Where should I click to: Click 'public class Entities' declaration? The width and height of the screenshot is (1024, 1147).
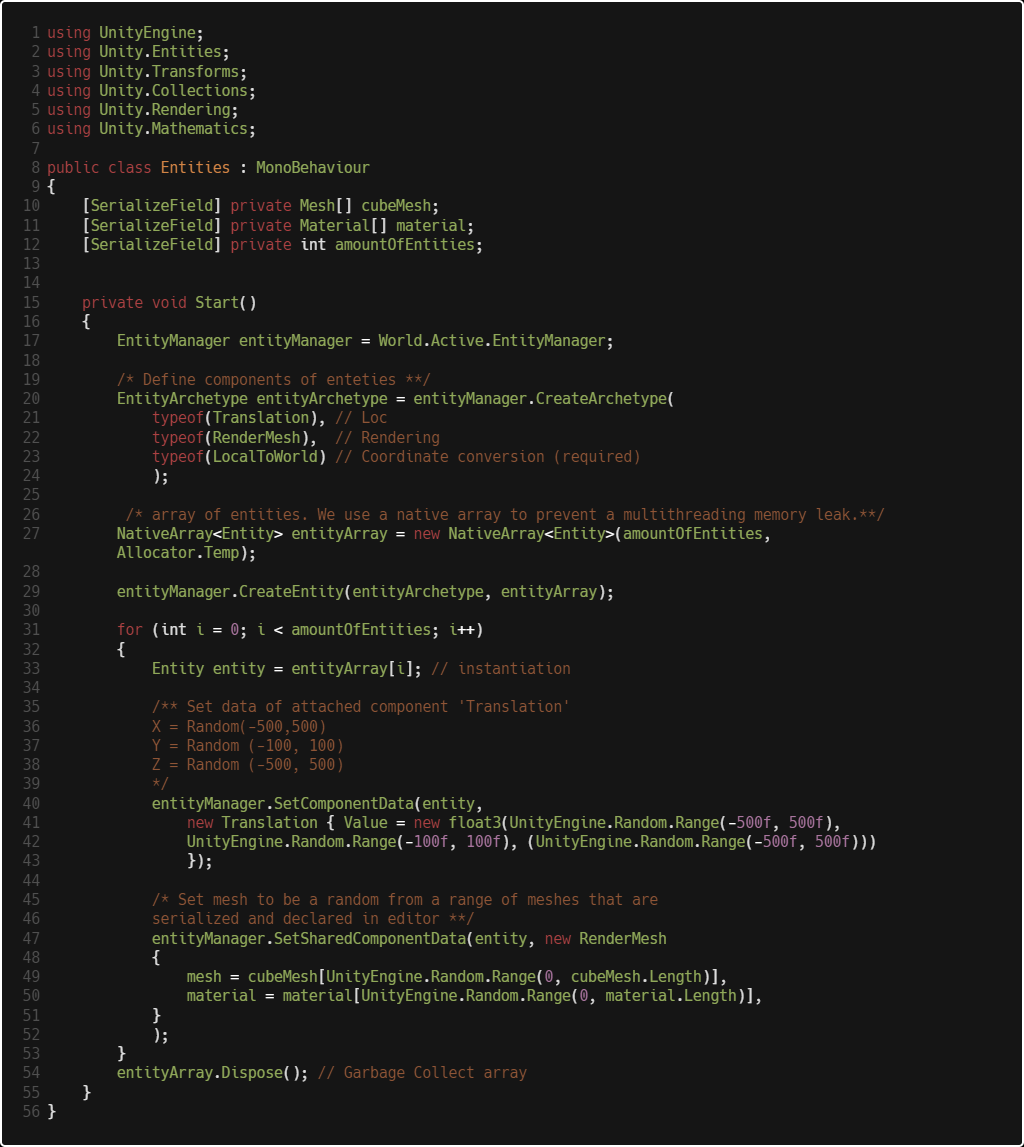coord(138,168)
